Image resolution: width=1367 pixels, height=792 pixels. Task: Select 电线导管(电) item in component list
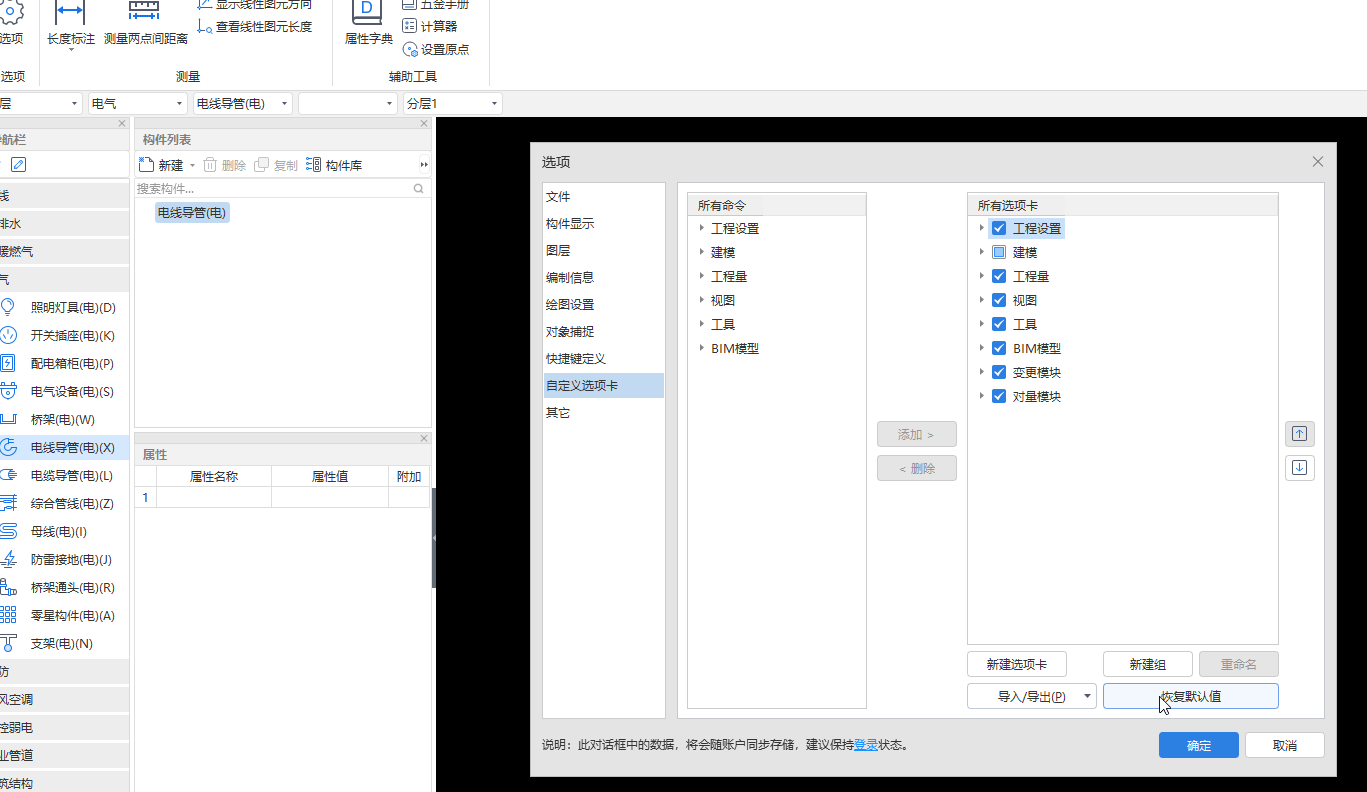coord(193,213)
